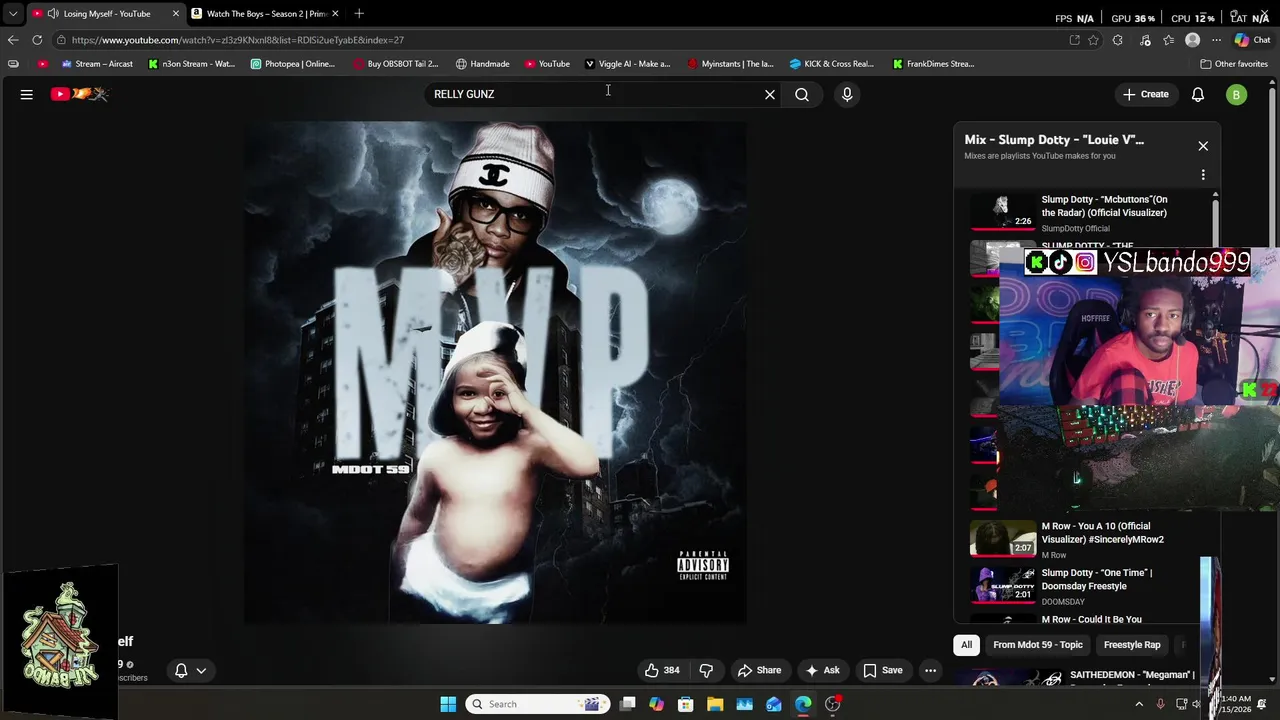Open the Photopea Online bookmark

pos(293,64)
